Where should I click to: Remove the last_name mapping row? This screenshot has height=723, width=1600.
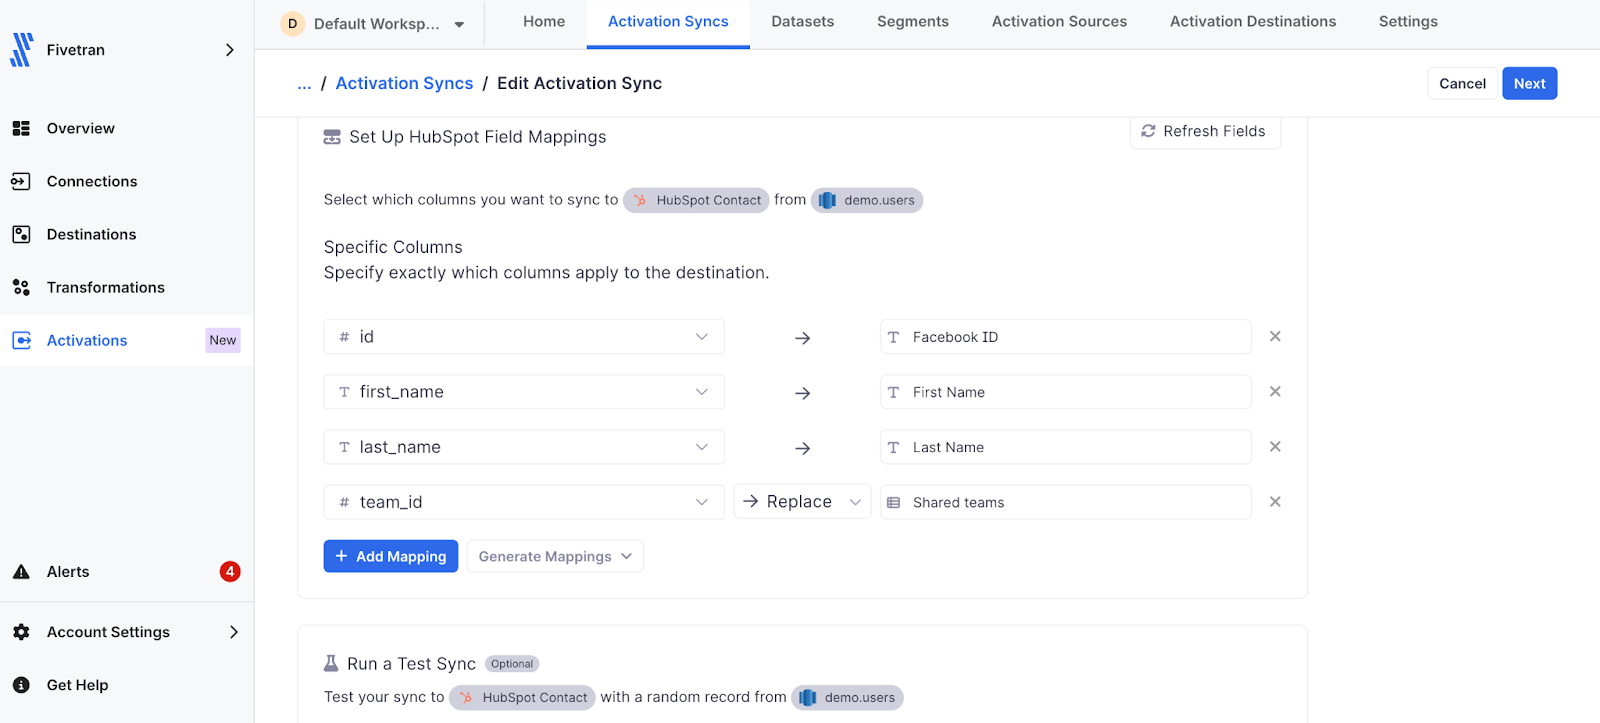[1275, 447]
